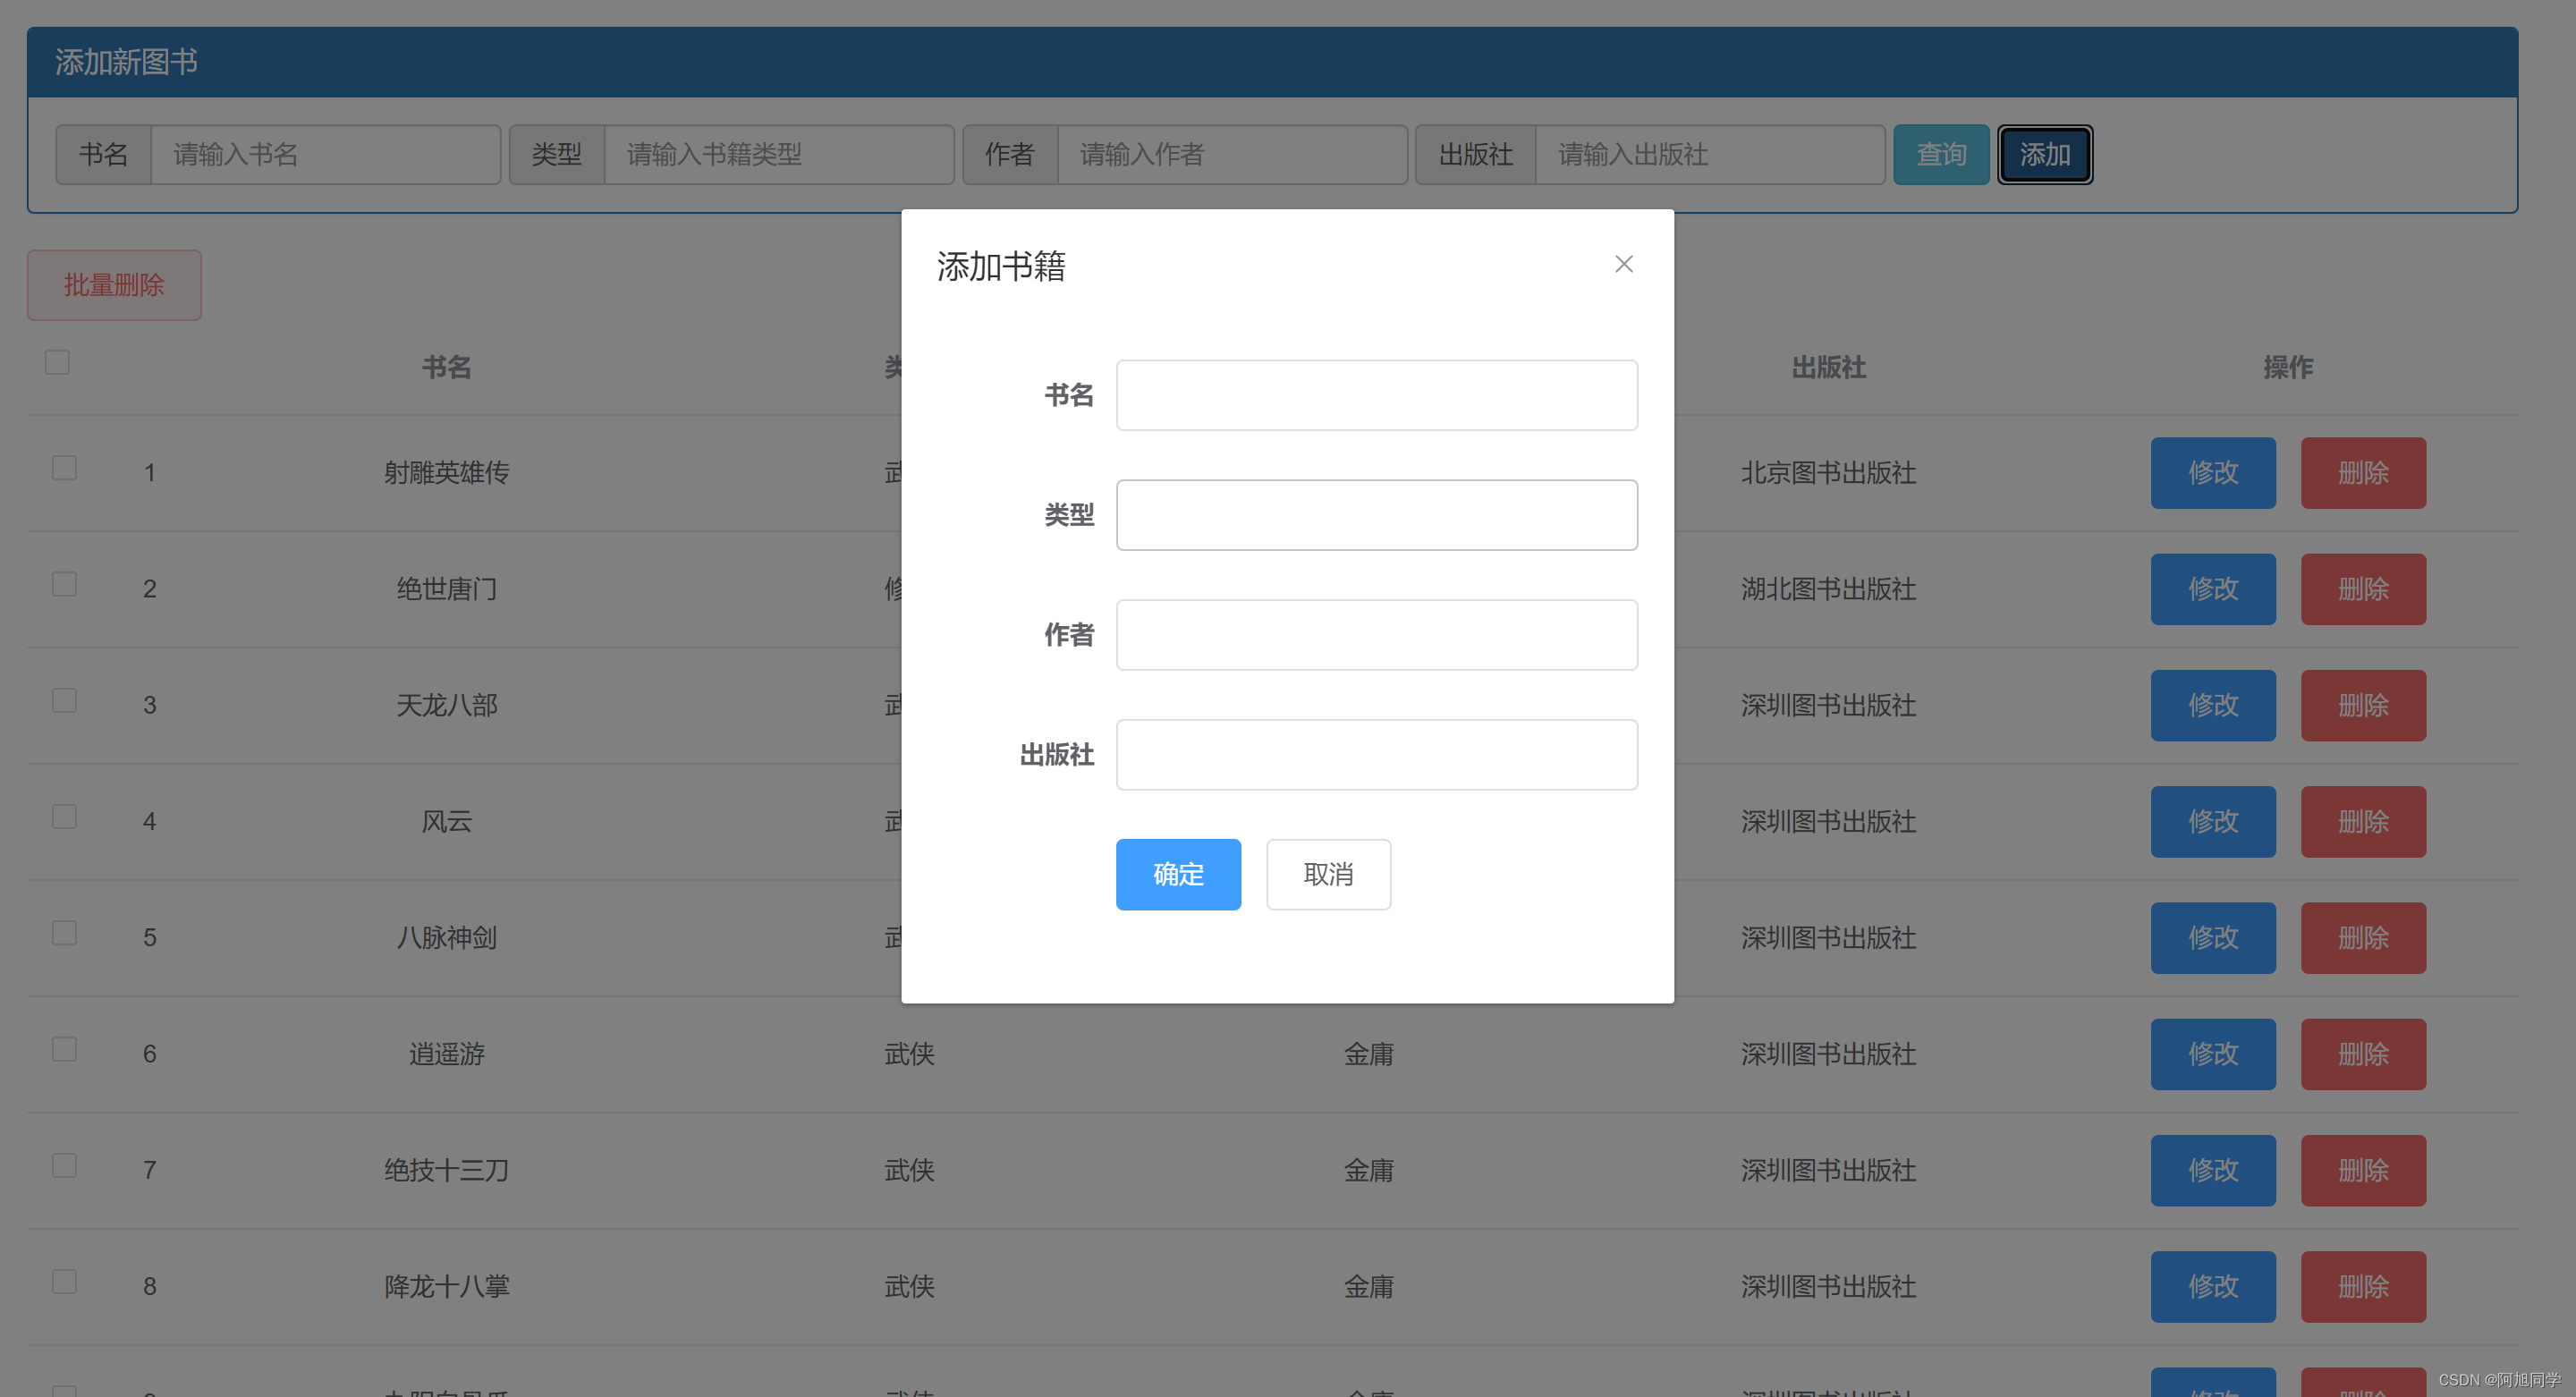Click 删除 for 绝技十三刀 row
The width and height of the screenshot is (2576, 1397).
(x=2362, y=1171)
